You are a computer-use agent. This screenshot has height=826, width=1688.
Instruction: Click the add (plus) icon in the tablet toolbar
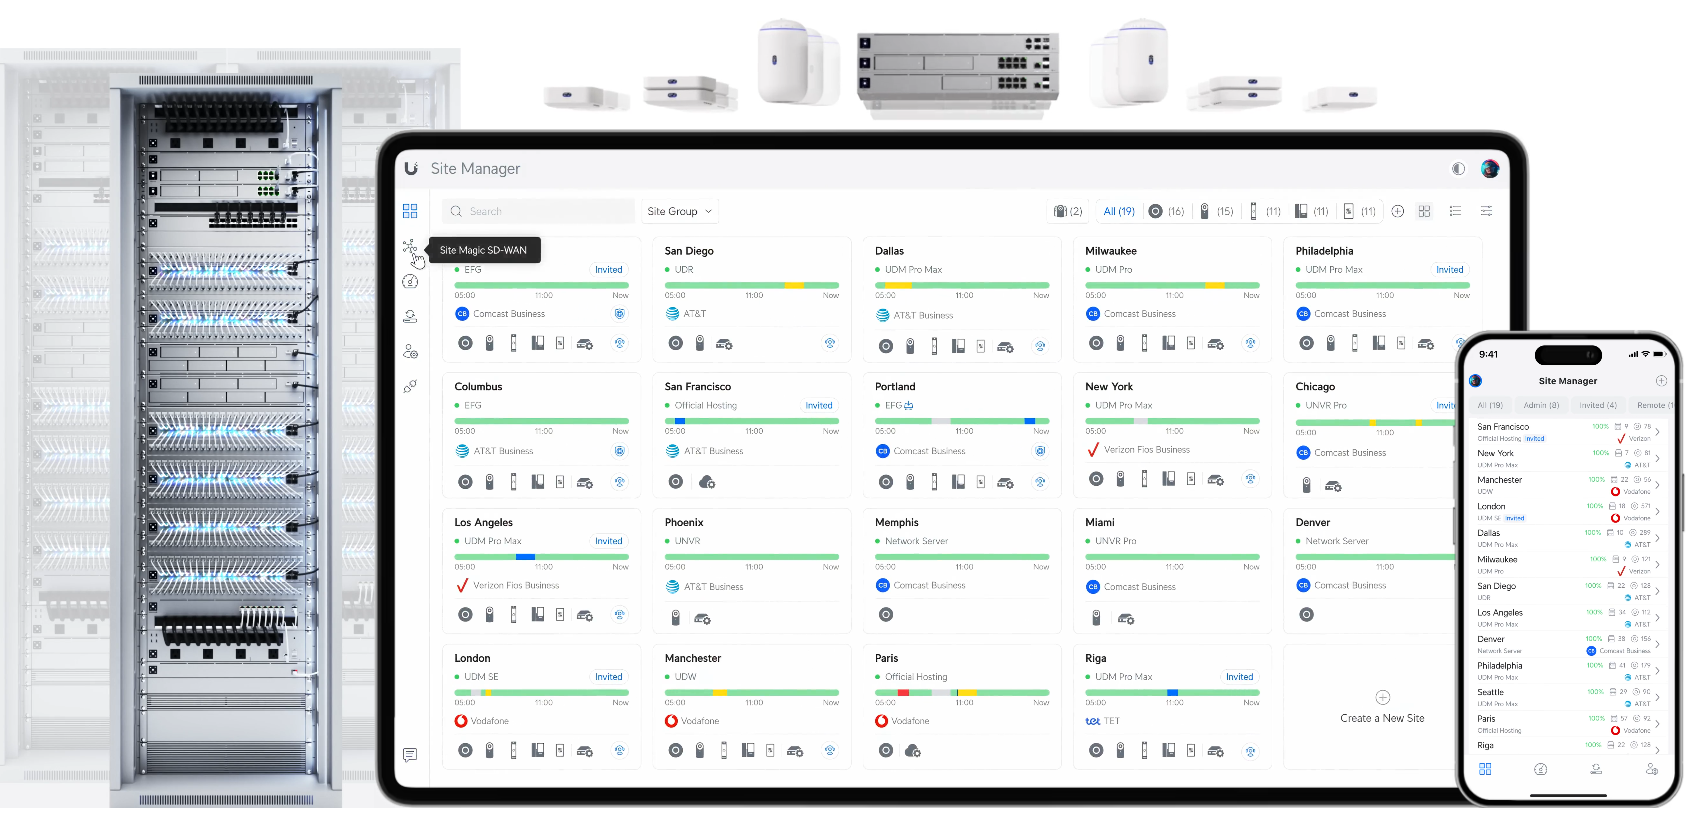point(1398,211)
